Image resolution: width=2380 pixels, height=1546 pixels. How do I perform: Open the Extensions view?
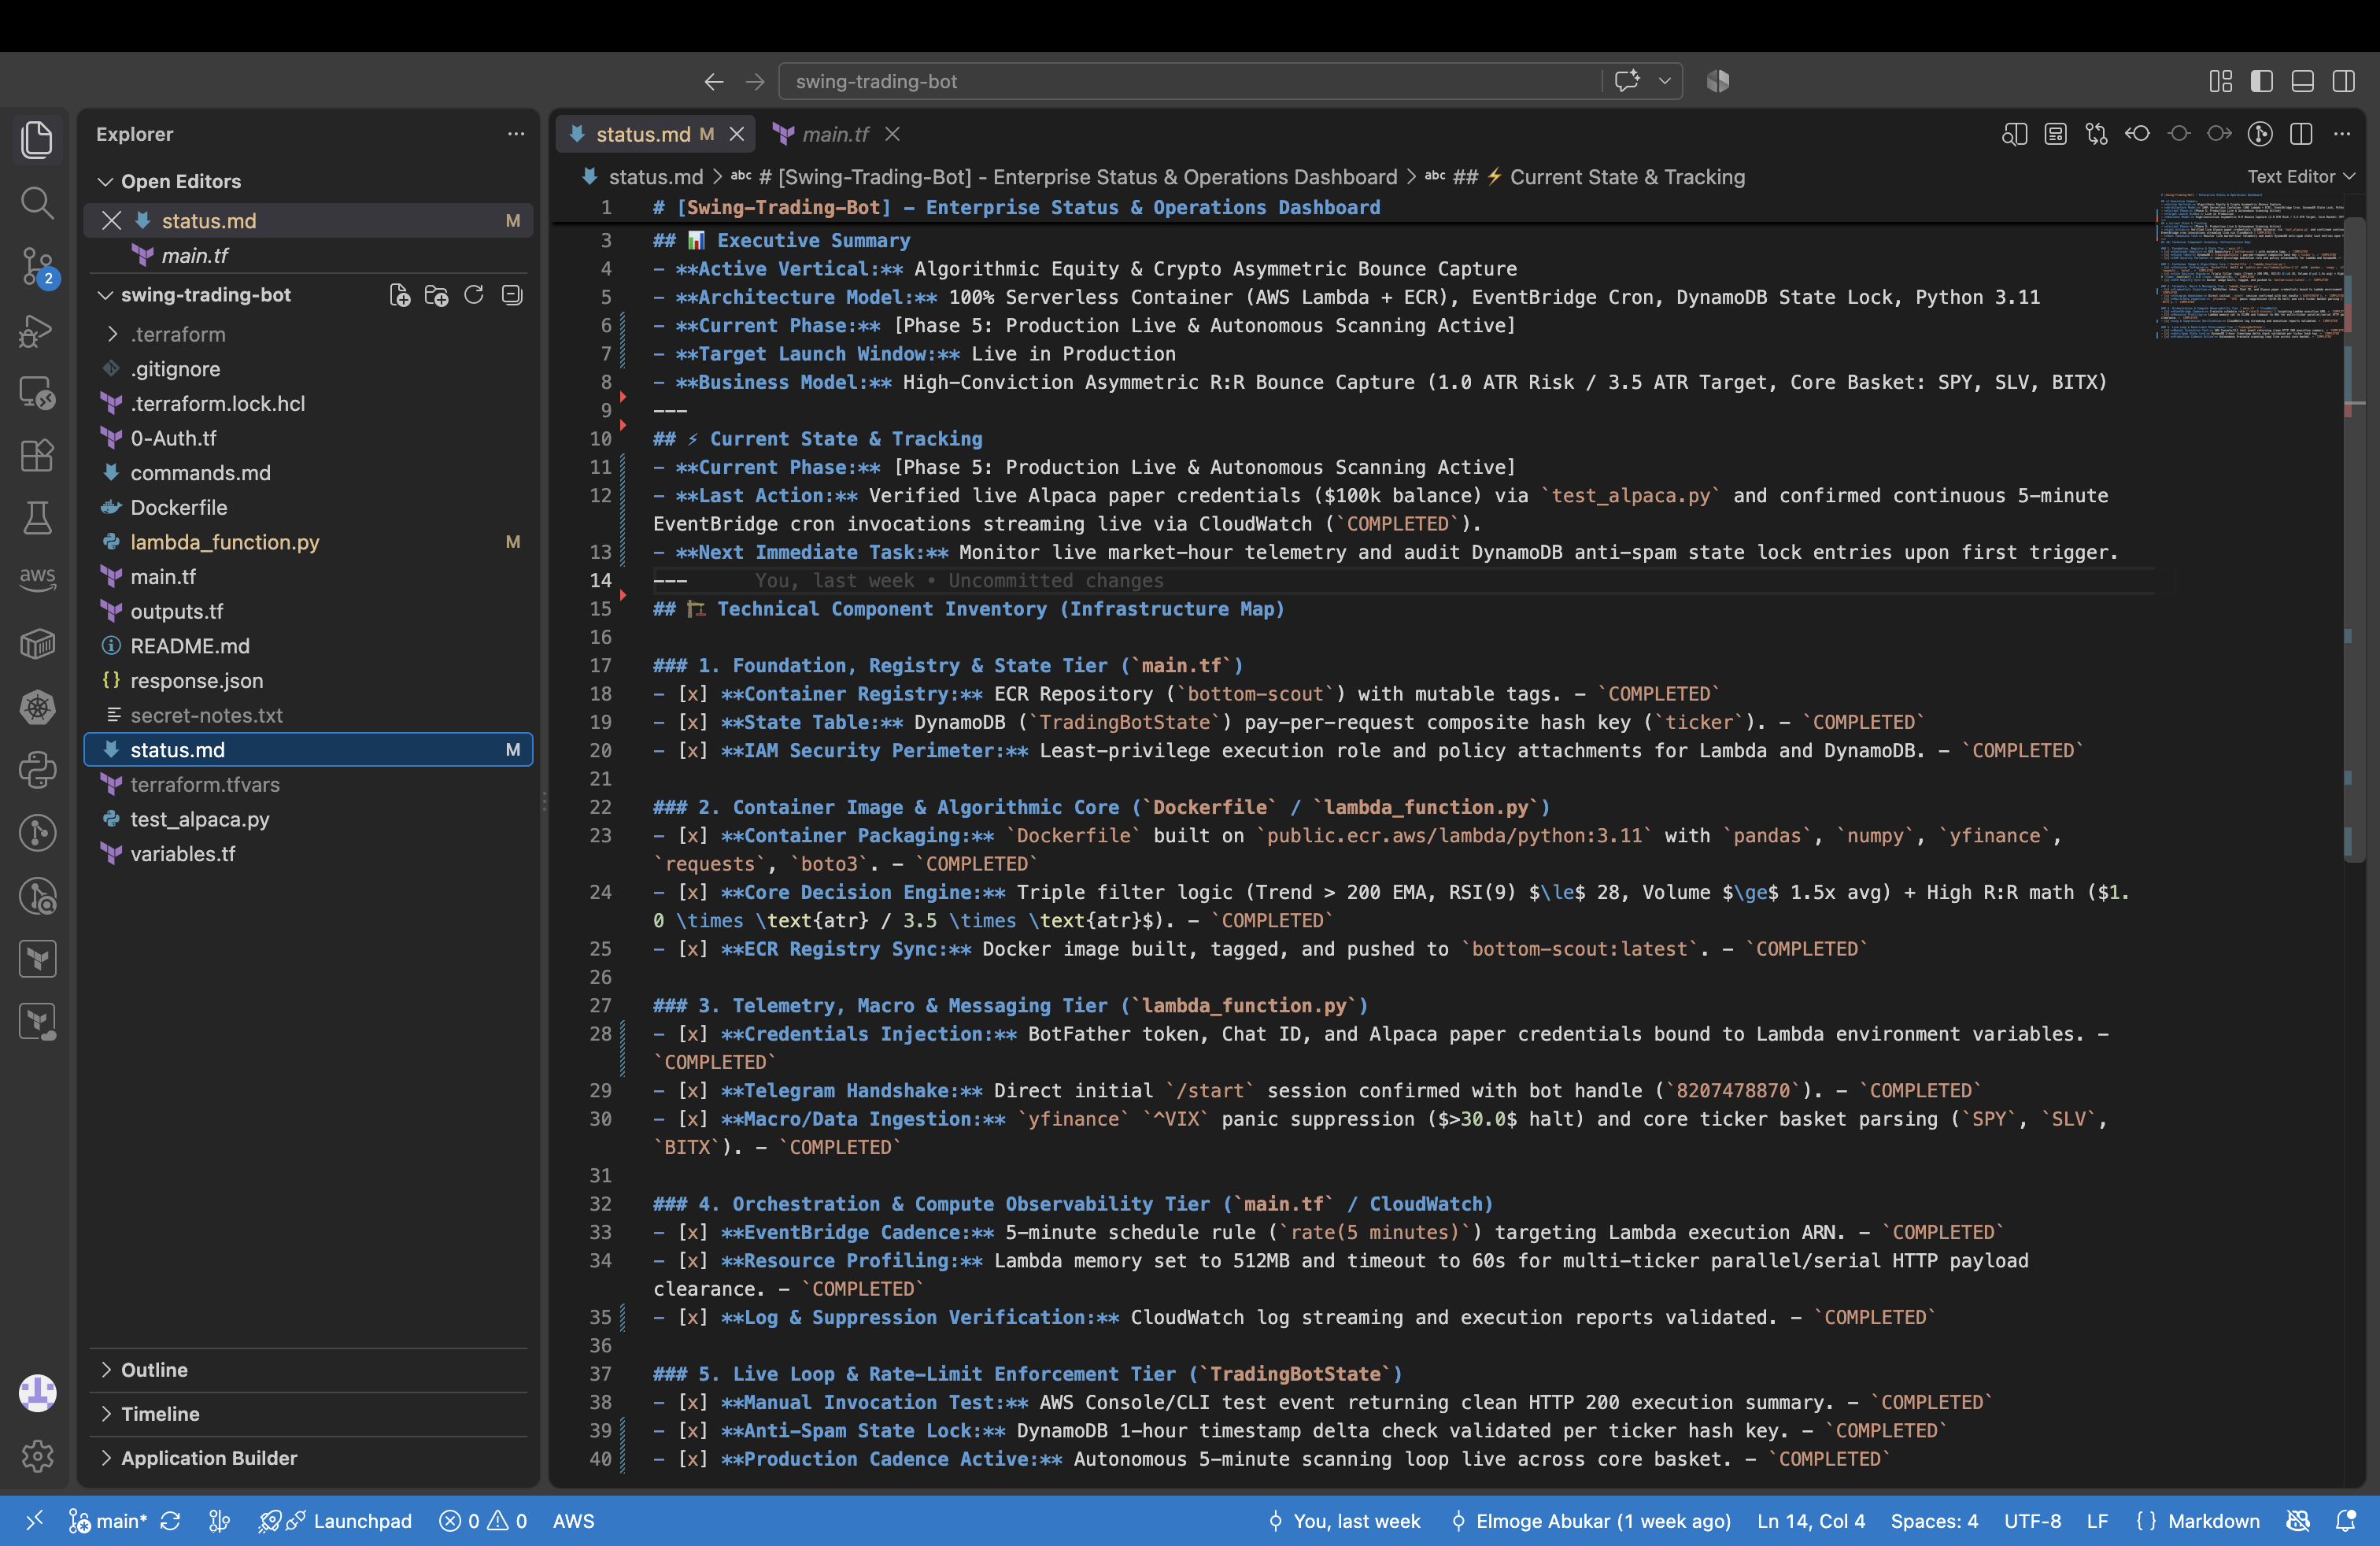(x=37, y=455)
